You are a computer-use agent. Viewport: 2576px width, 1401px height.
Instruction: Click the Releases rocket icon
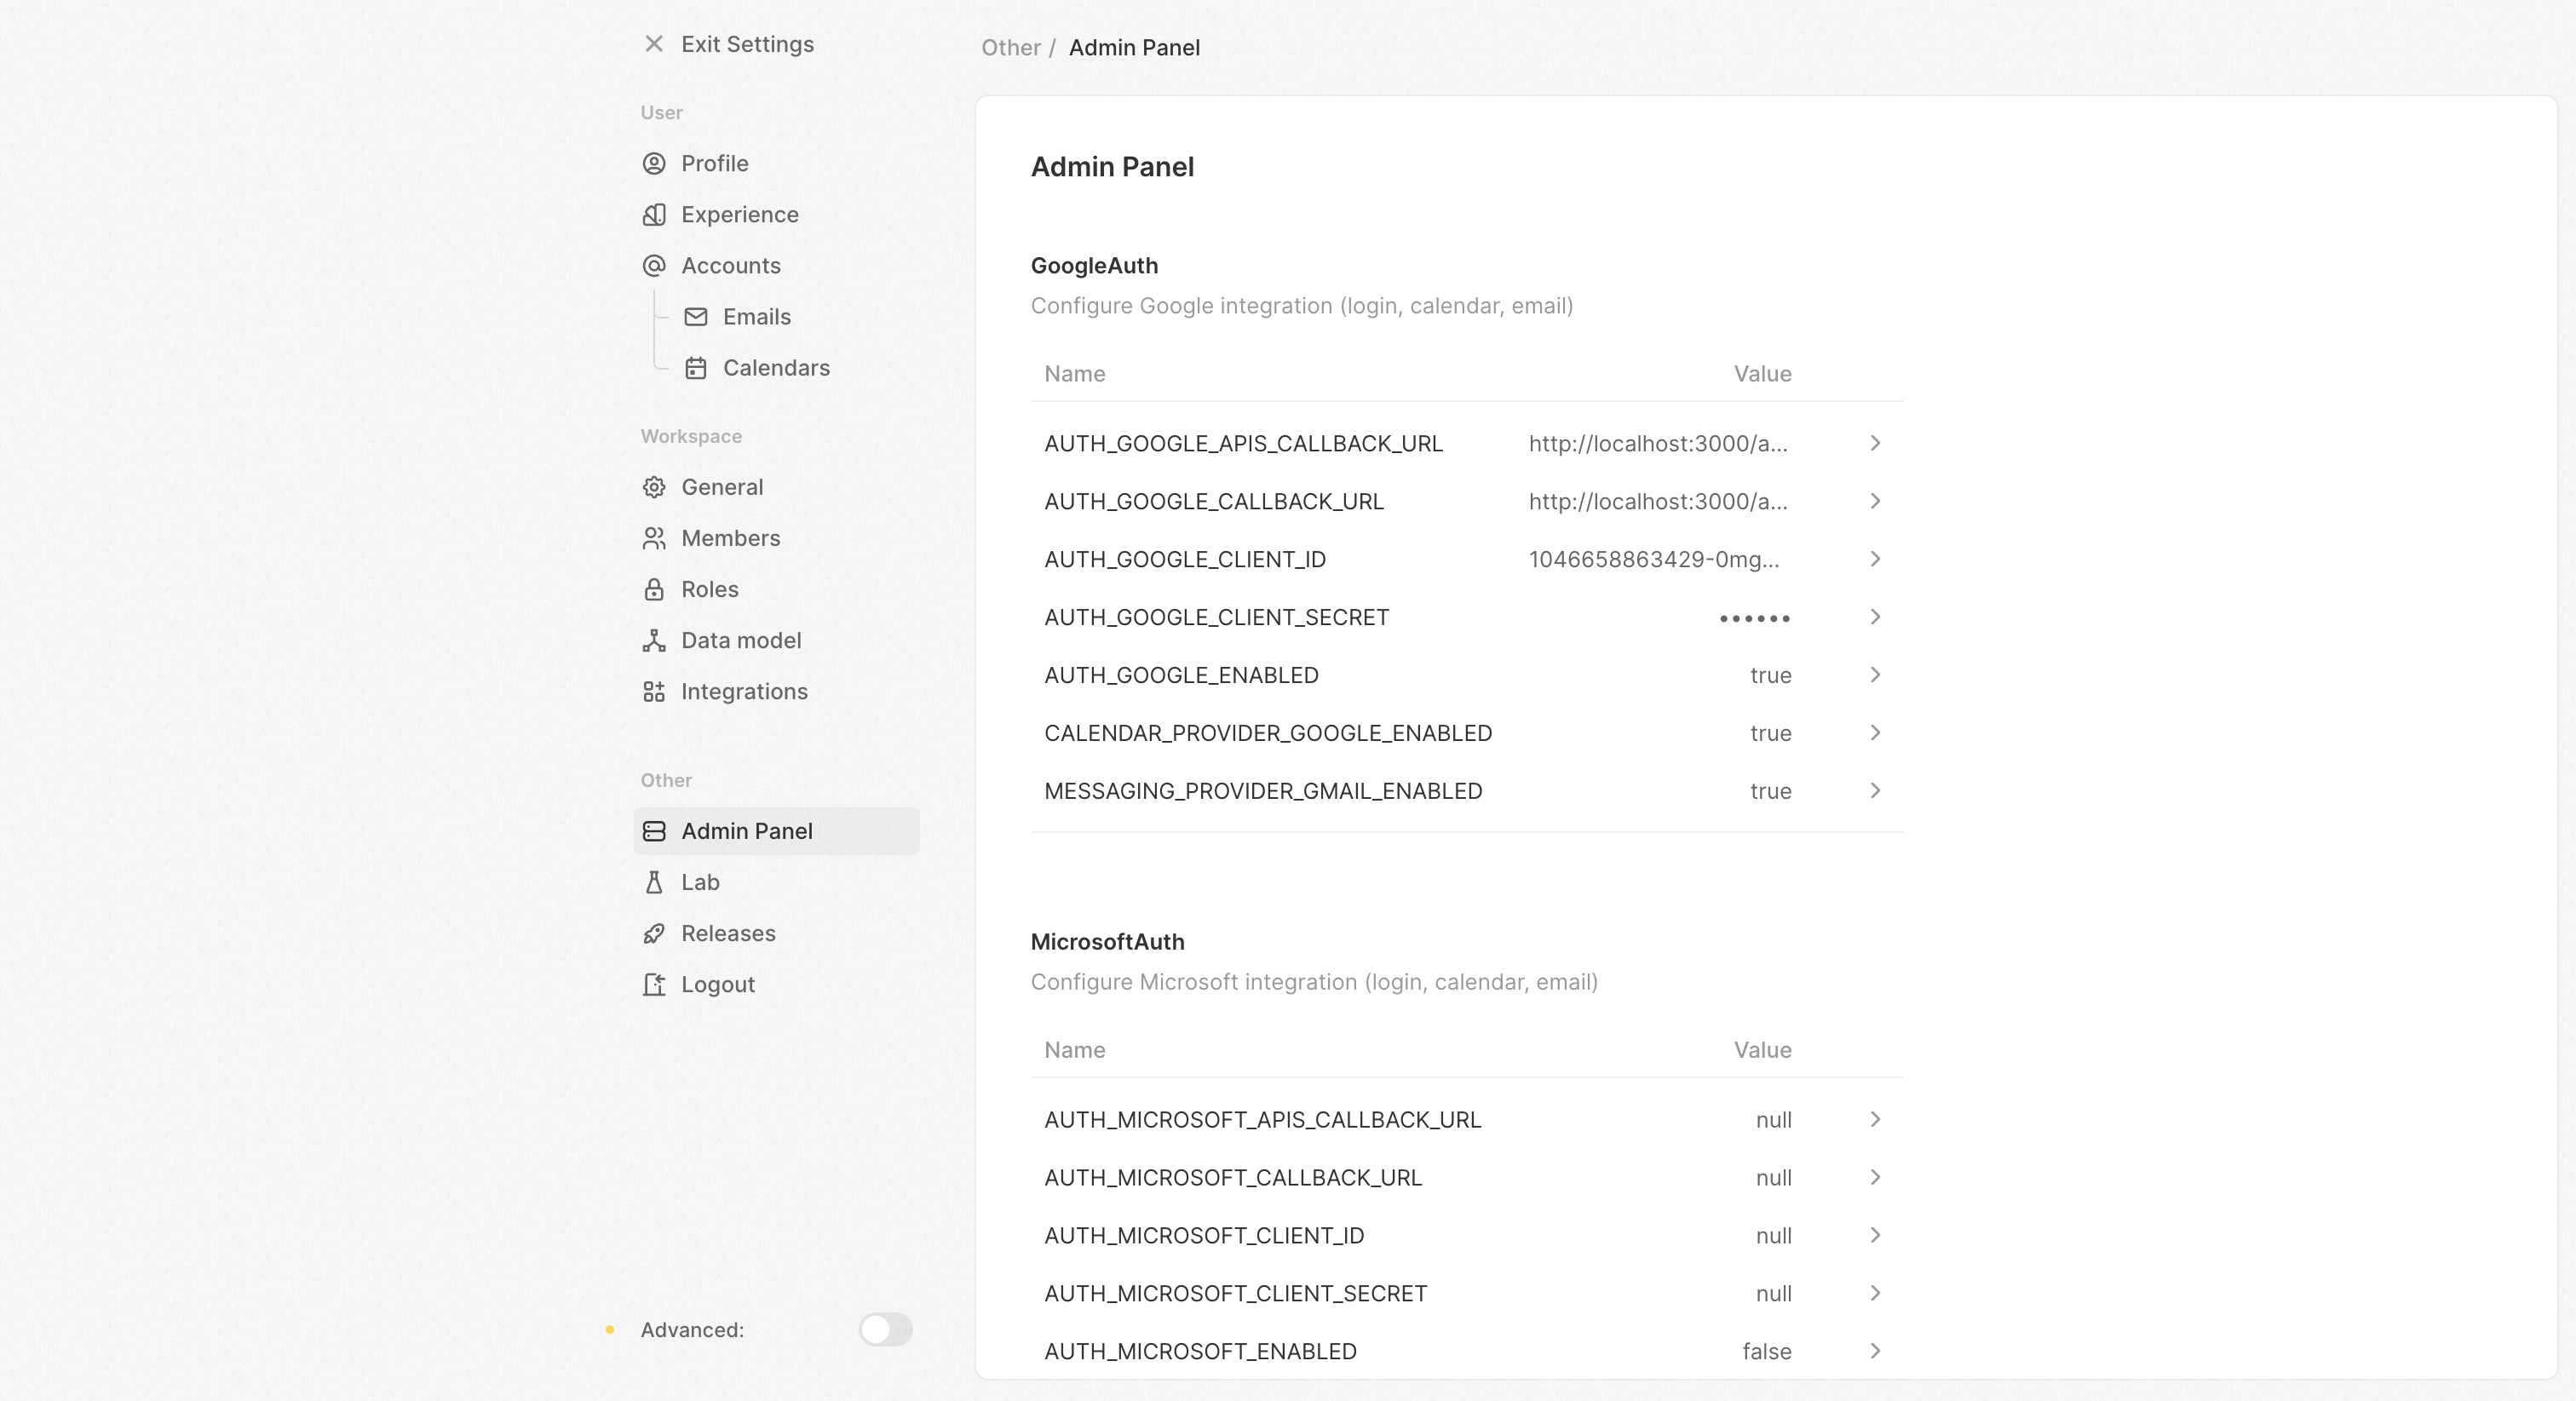coord(654,932)
